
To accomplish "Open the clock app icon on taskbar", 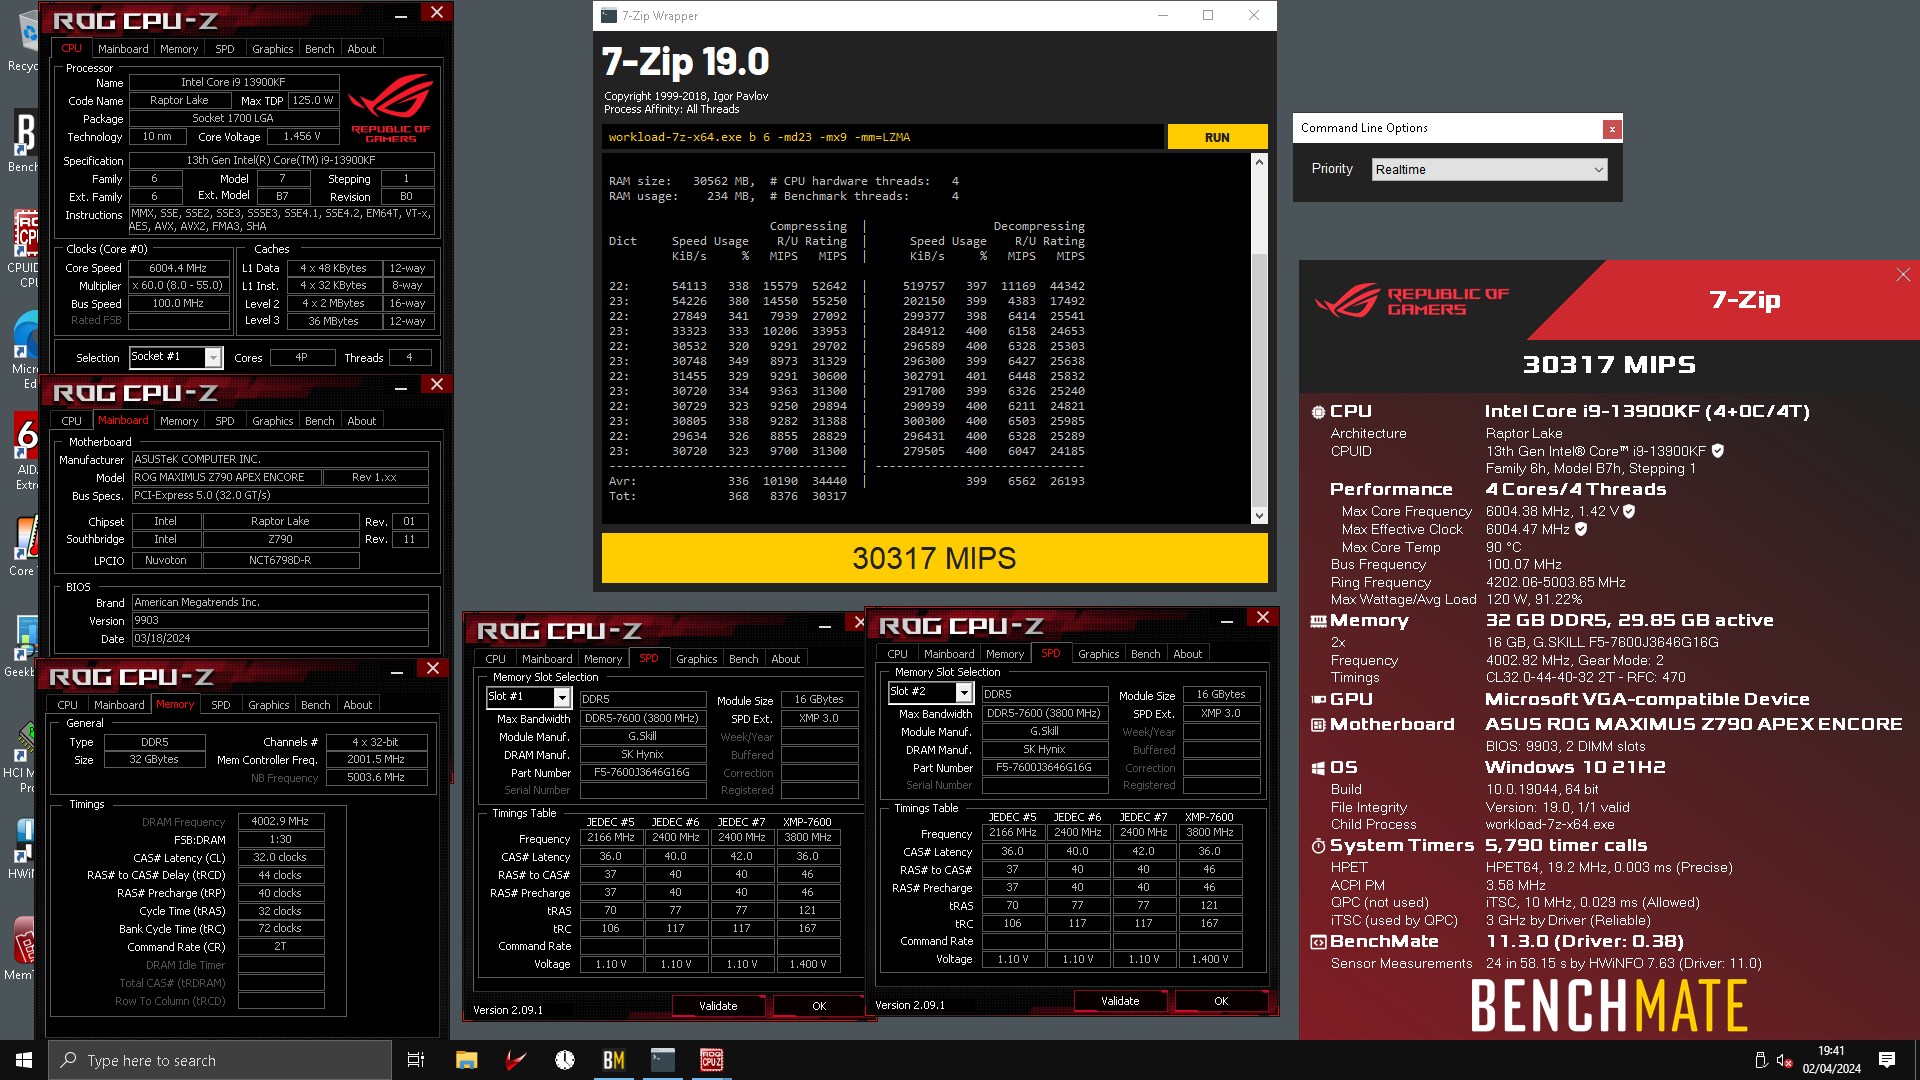I will point(565,1060).
